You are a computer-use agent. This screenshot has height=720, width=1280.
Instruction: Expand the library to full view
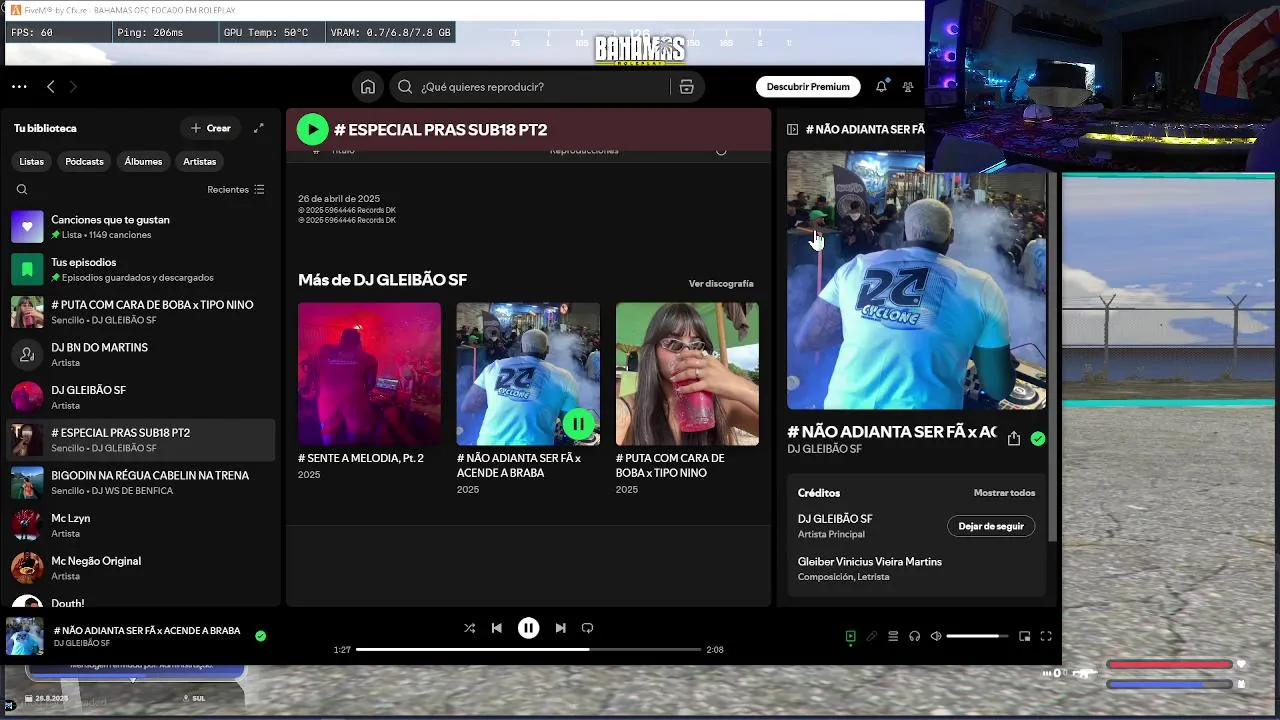[x=259, y=128]
